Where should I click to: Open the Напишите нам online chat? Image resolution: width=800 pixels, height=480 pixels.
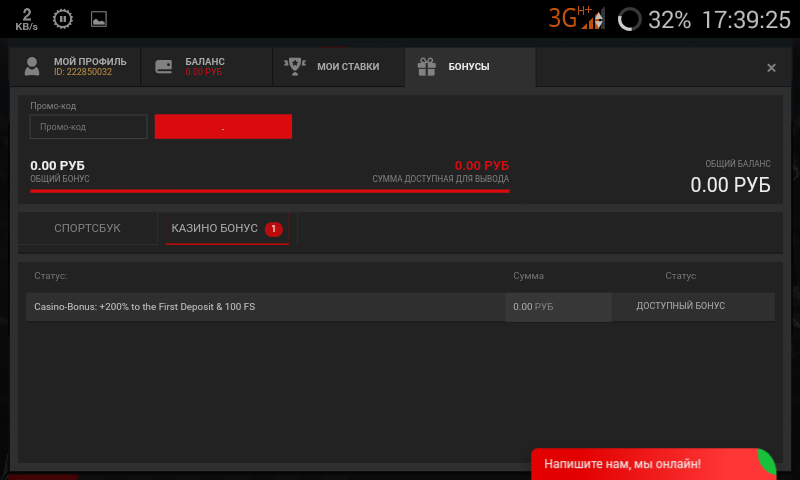(653, 464)
